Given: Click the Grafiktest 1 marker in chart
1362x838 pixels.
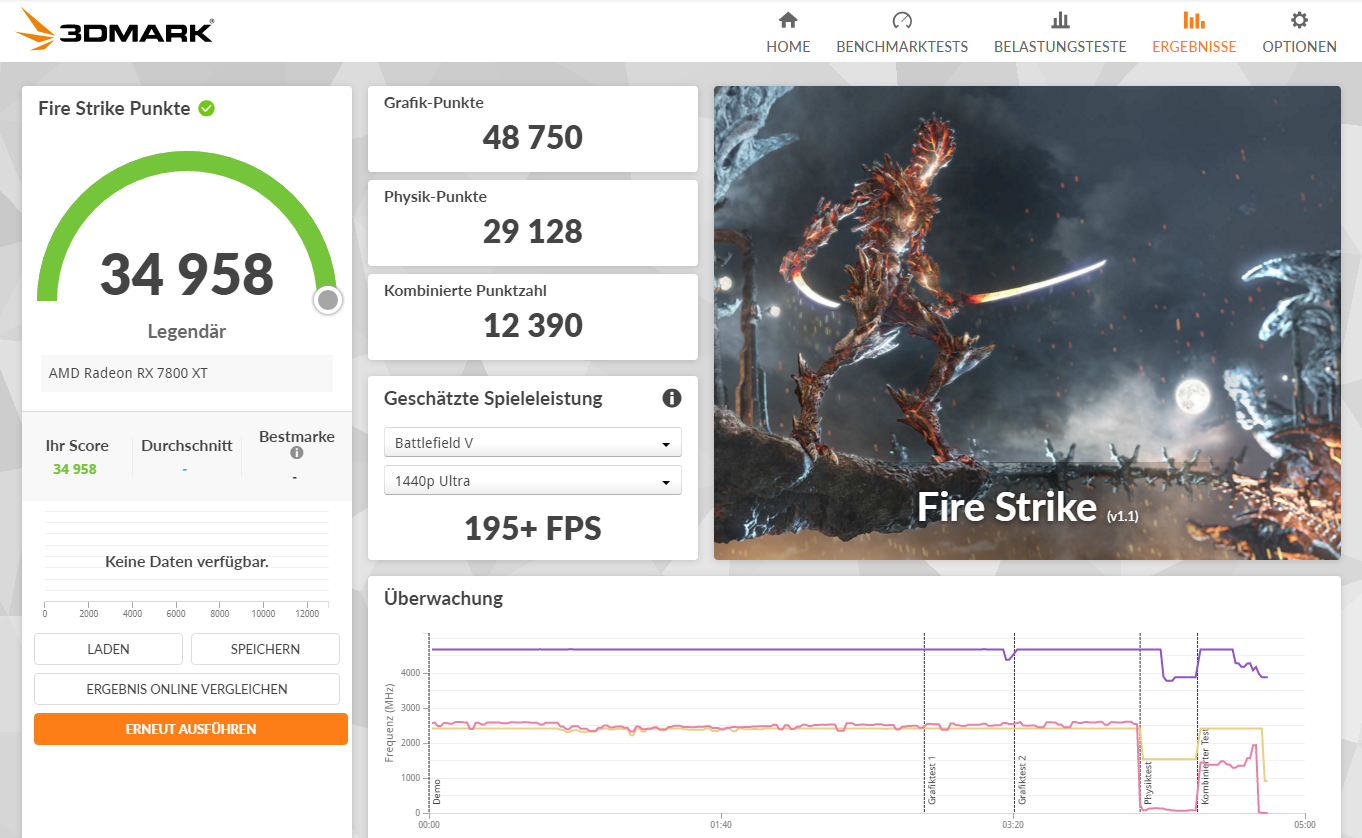Looking at the screenshot, I should (x=932, y=781).
